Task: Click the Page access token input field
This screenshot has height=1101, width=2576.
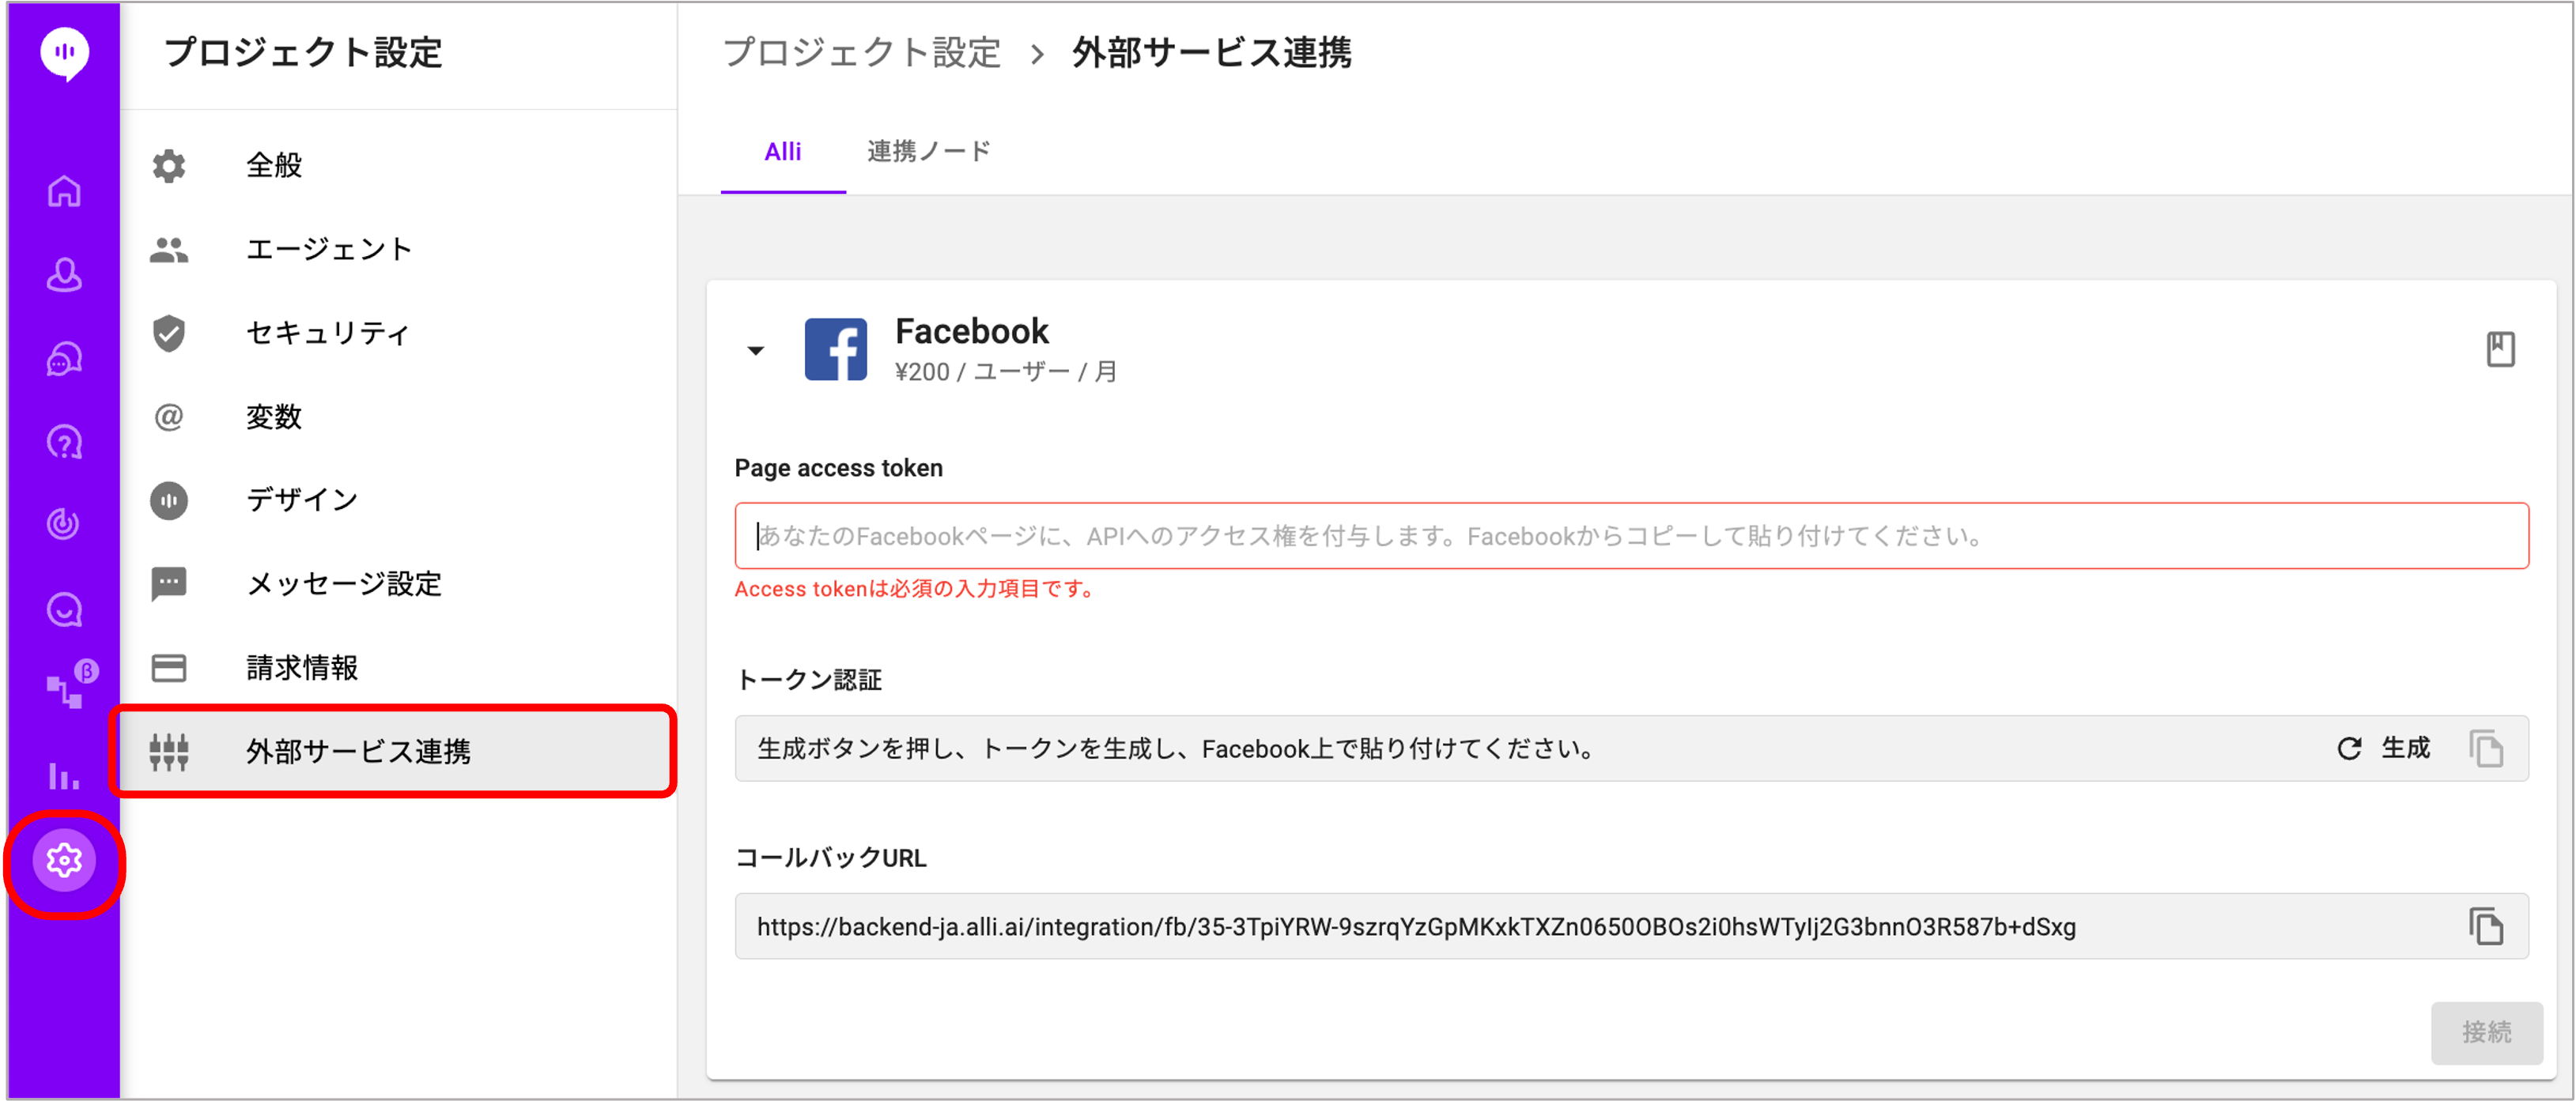Action: 1630,536
